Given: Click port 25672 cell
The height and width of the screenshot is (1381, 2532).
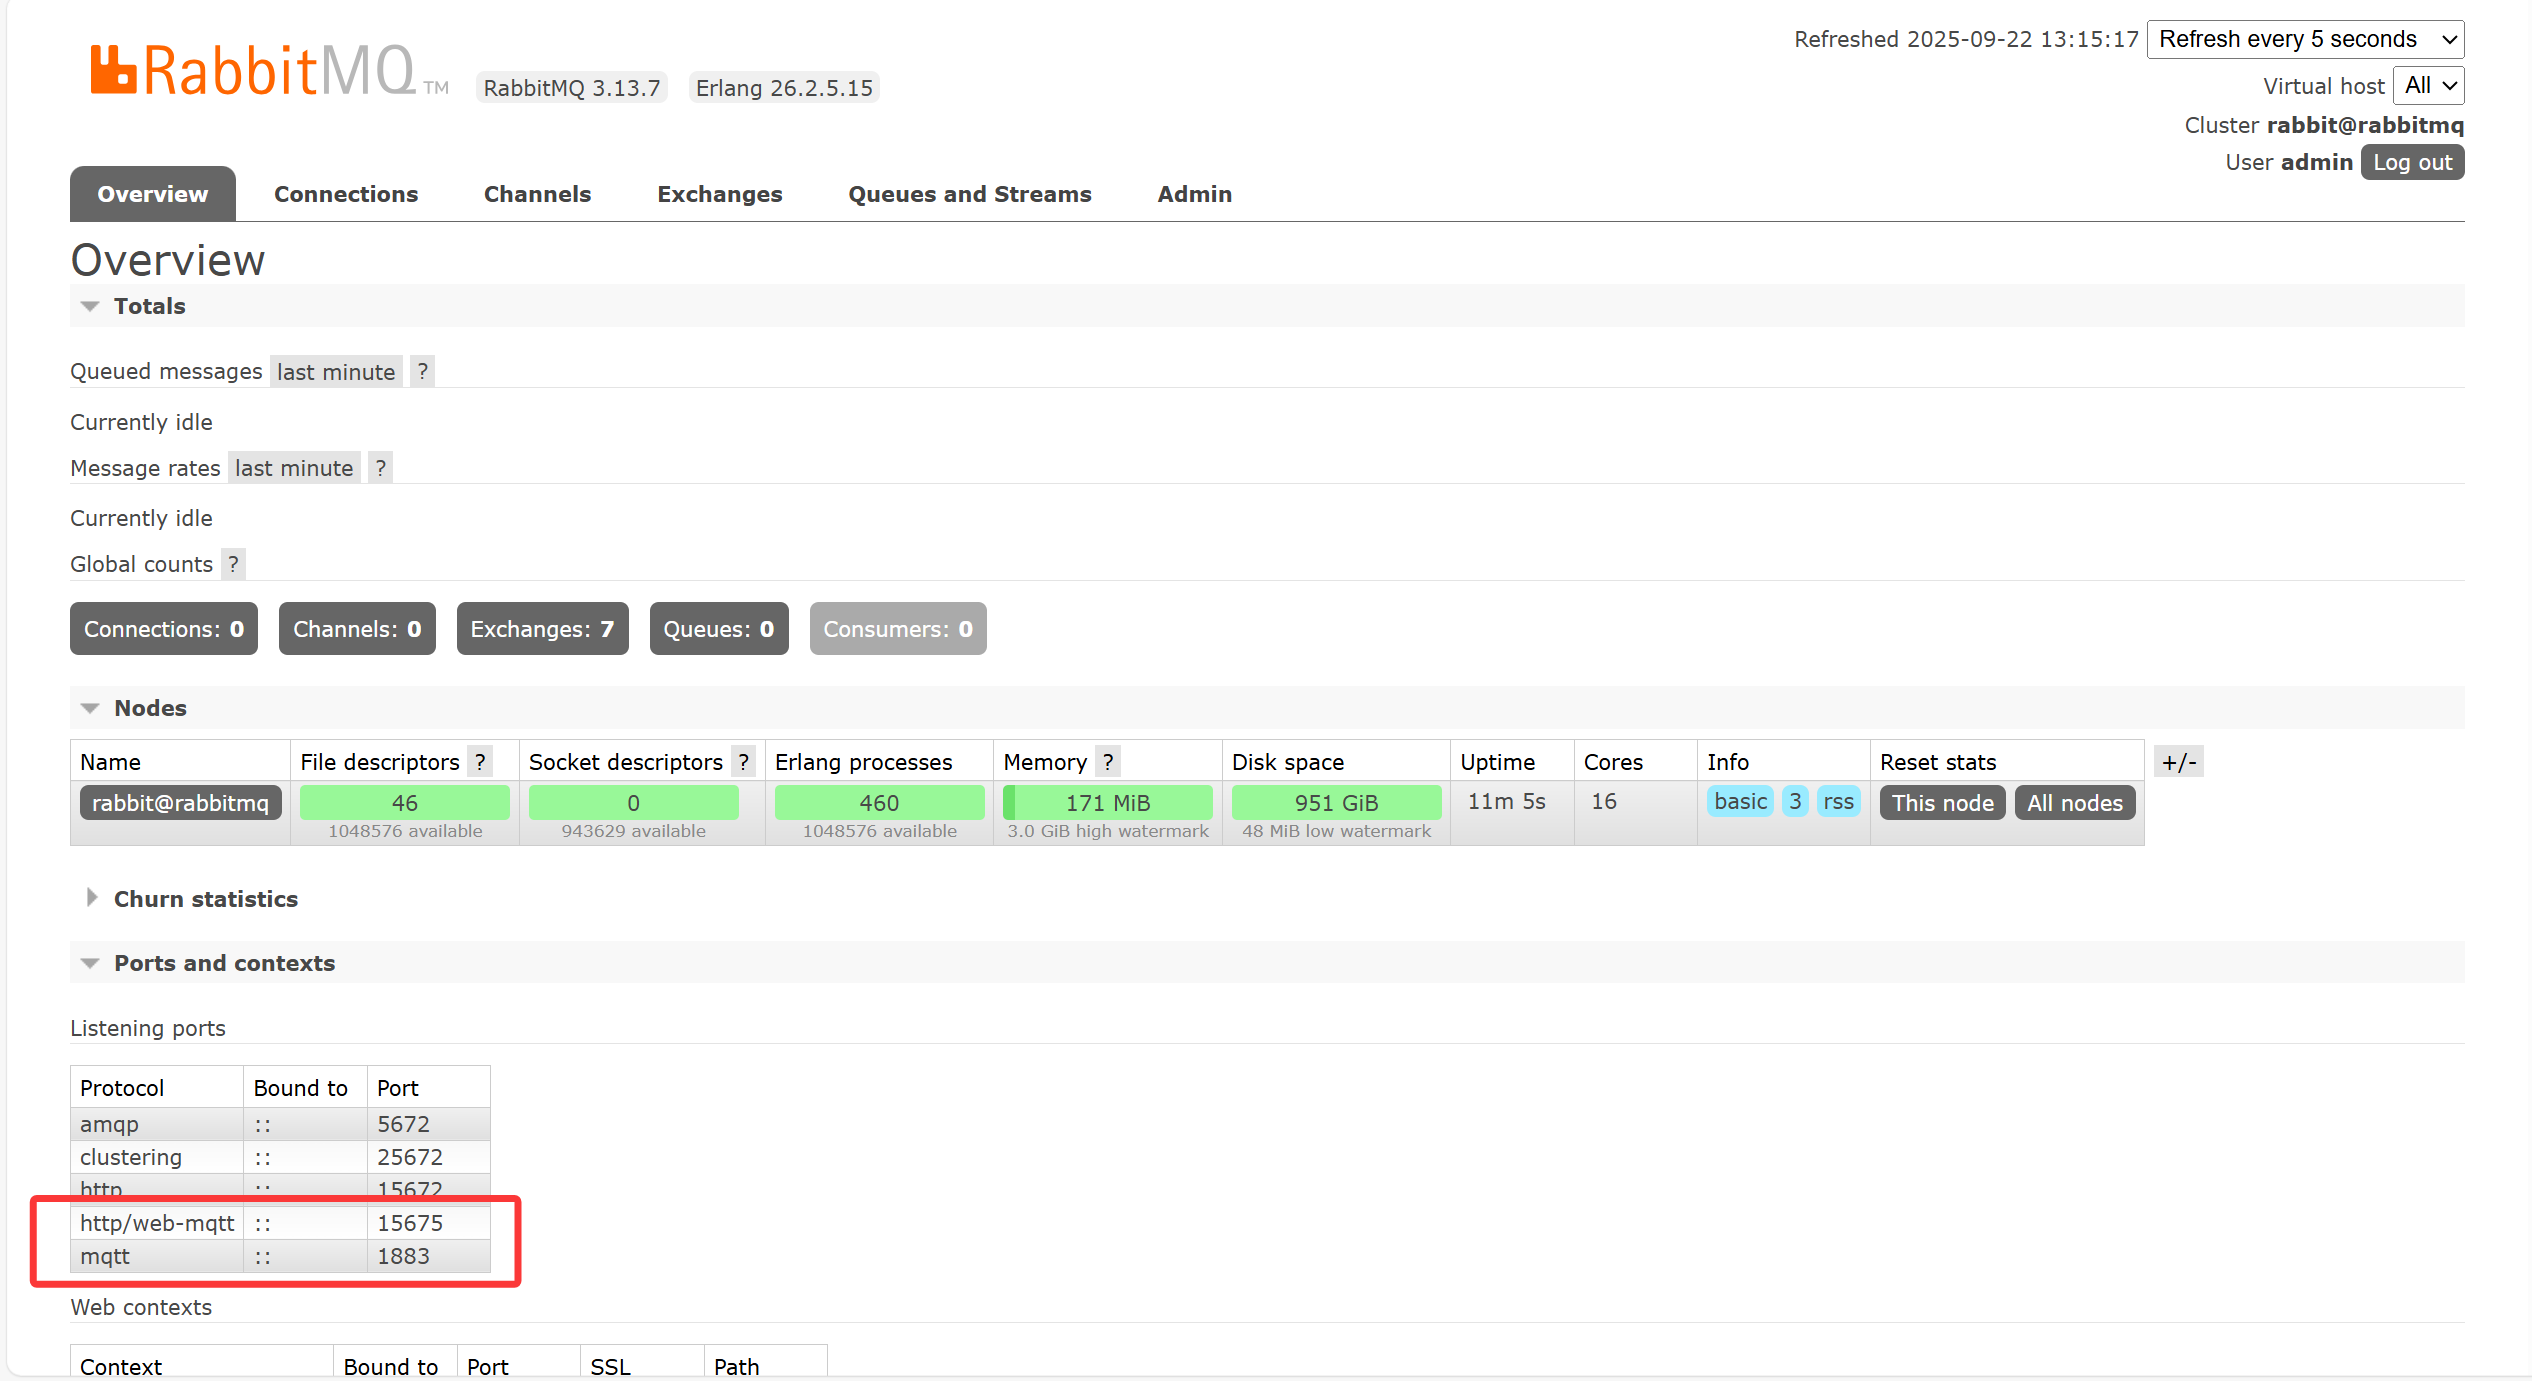Looking at the screenshot, I should pos(428,1157).
